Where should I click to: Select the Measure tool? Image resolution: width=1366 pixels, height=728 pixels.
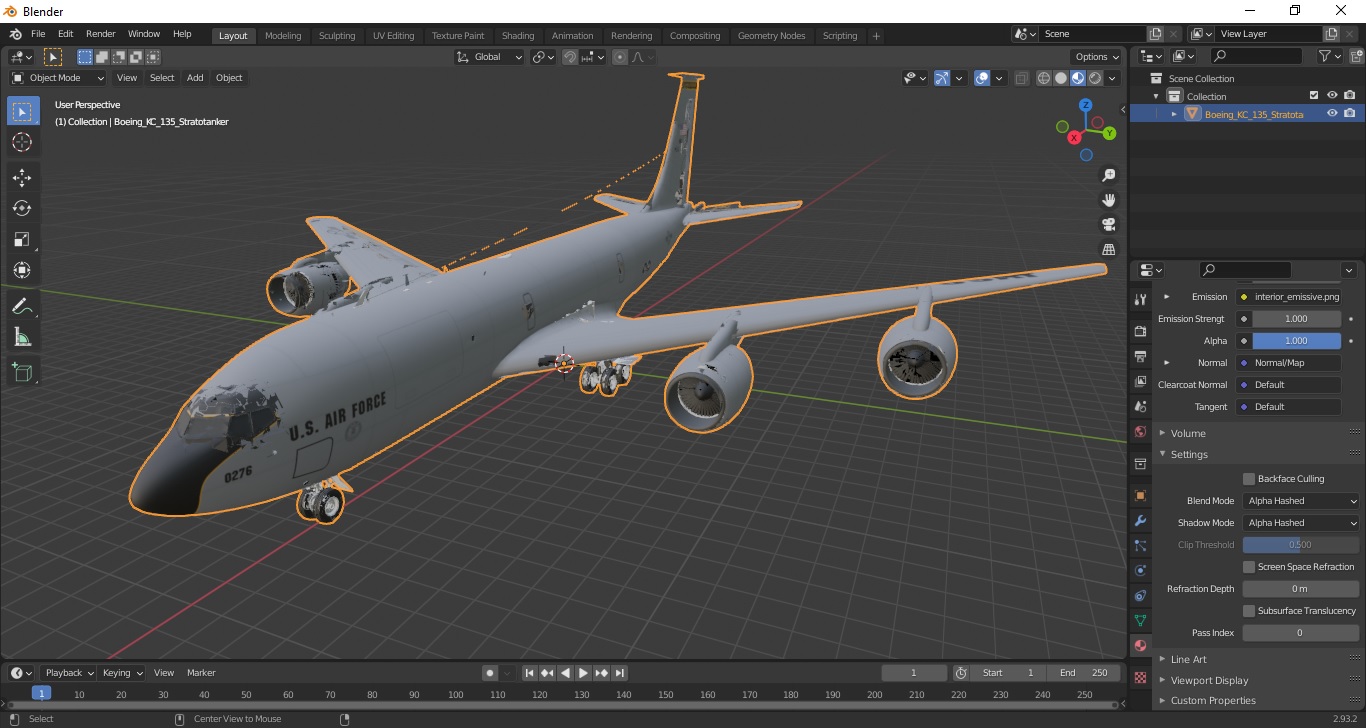[22, 337]
